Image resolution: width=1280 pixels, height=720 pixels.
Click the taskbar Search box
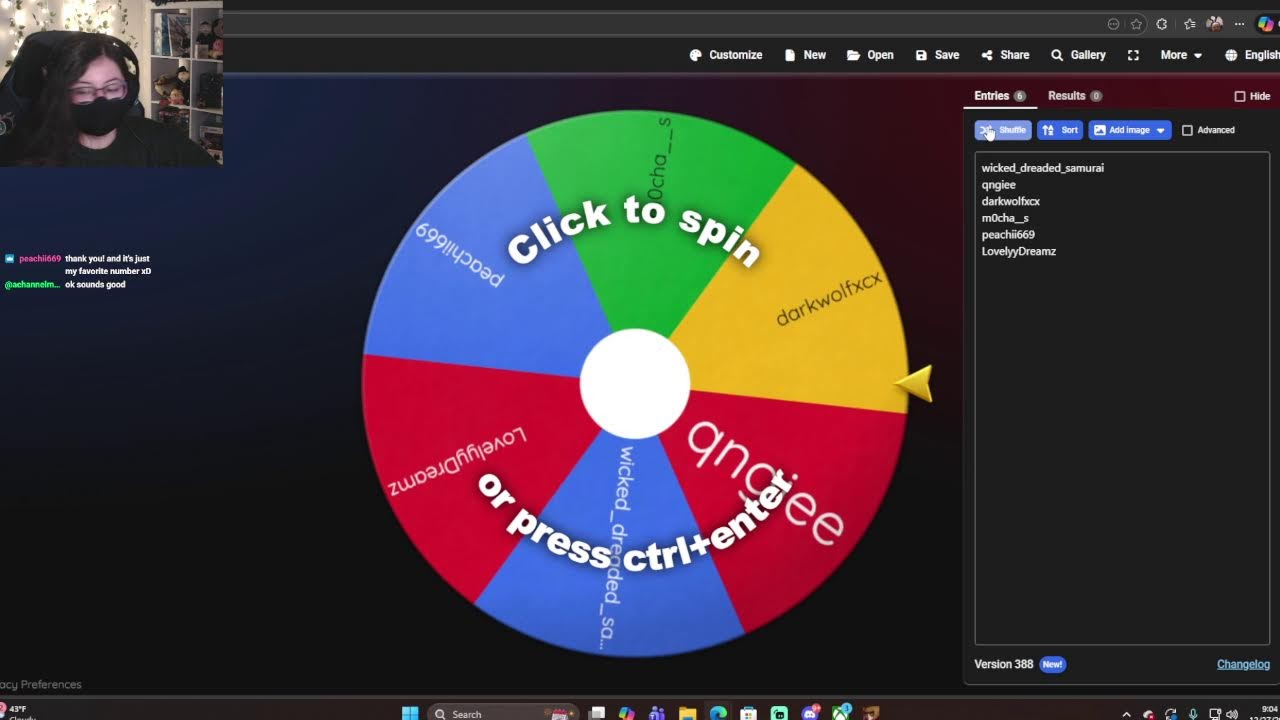coord(503,713)
